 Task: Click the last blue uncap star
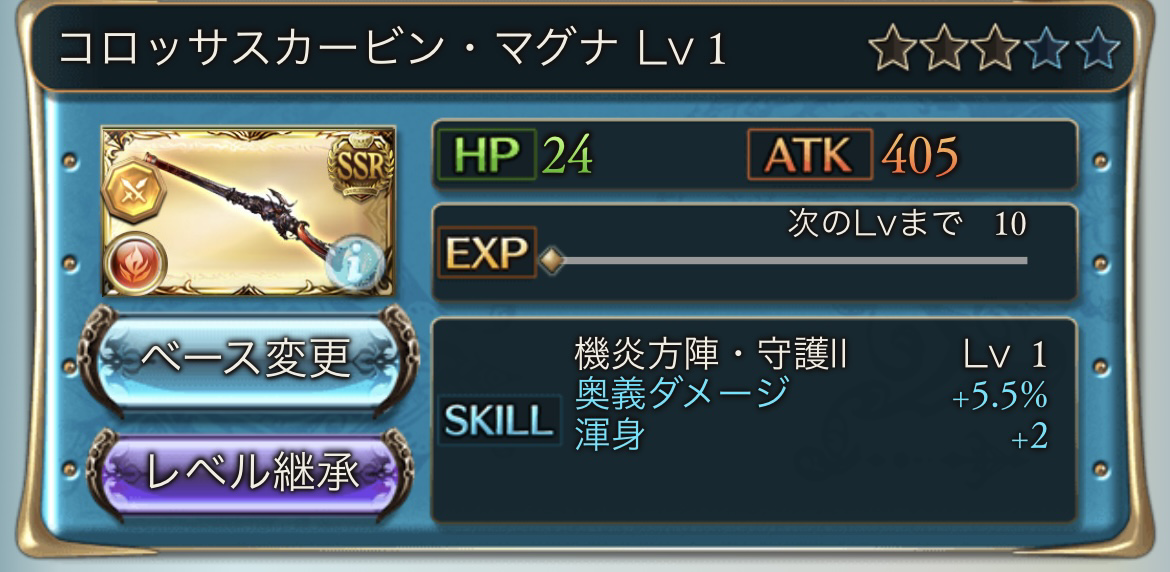click(x=1096, y=48)
